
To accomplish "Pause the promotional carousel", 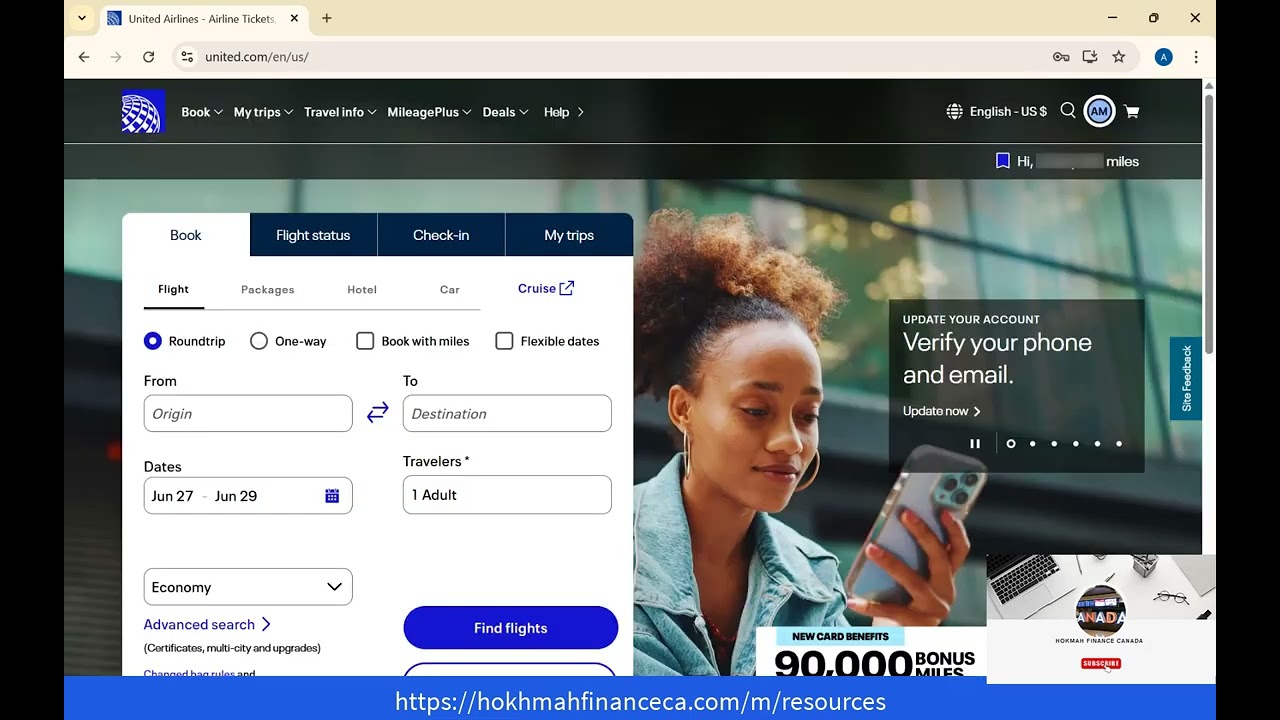I will (975, 444).
